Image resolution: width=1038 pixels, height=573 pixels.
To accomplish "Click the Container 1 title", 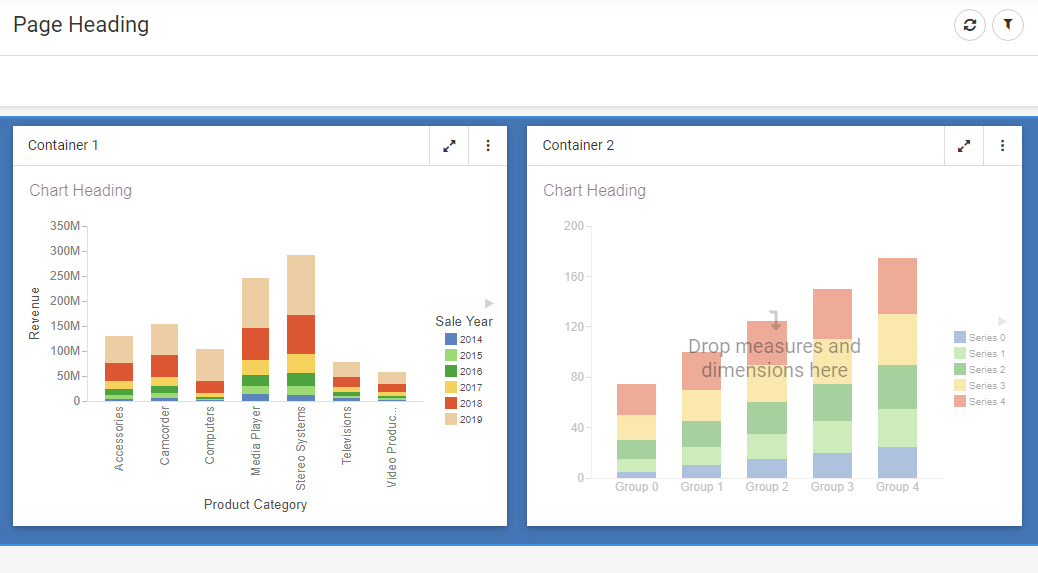I will coord(63,146).
